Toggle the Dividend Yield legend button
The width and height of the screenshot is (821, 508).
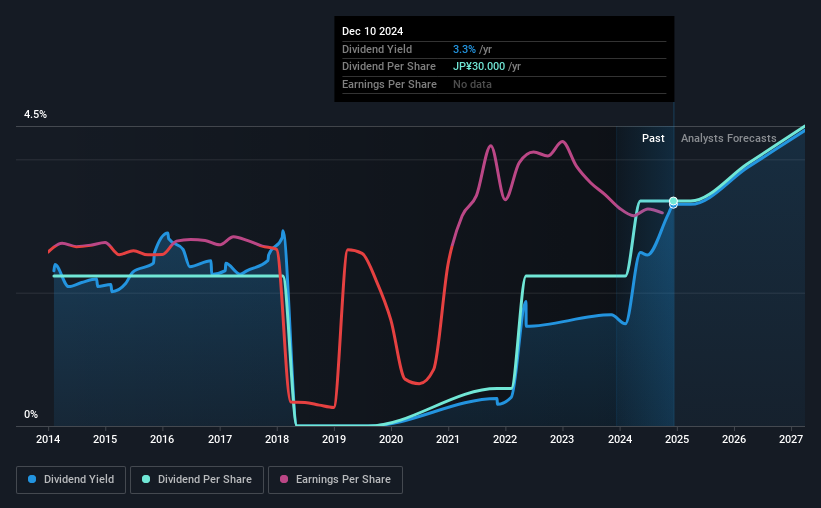tap(71, 480)
